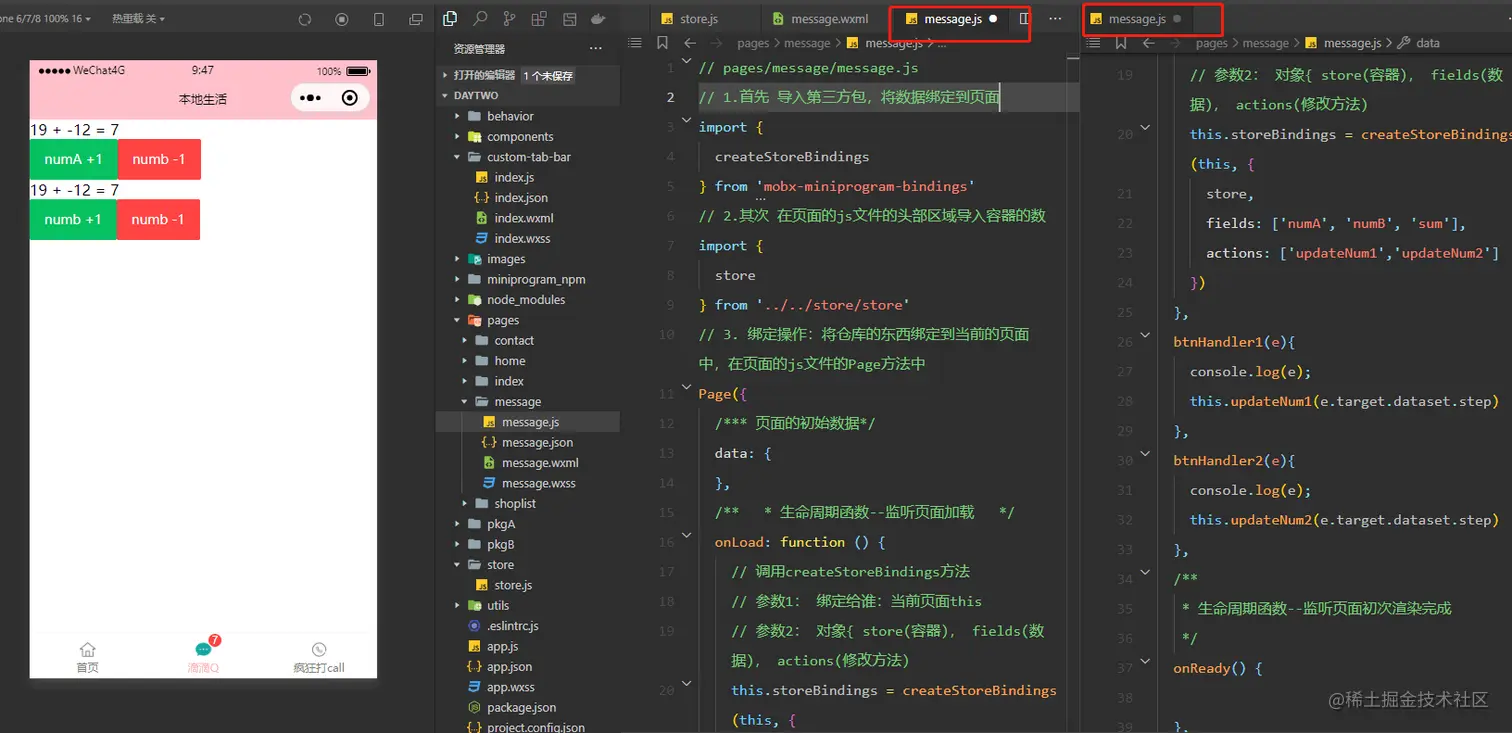This screenshot has height=733, width=1512.
Task: Open package.json in file tree
Action: point(521,707)
